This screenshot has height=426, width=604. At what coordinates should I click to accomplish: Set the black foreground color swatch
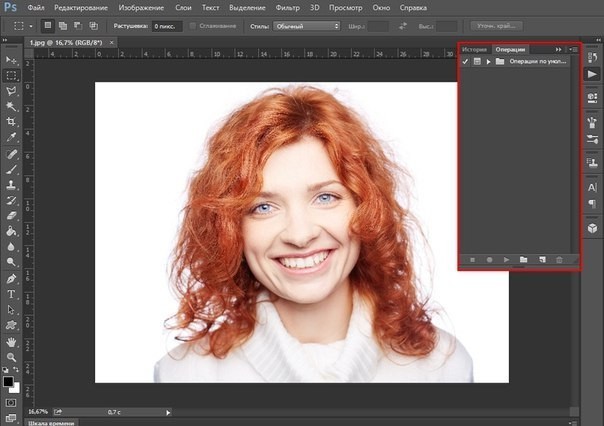(8, 381)
